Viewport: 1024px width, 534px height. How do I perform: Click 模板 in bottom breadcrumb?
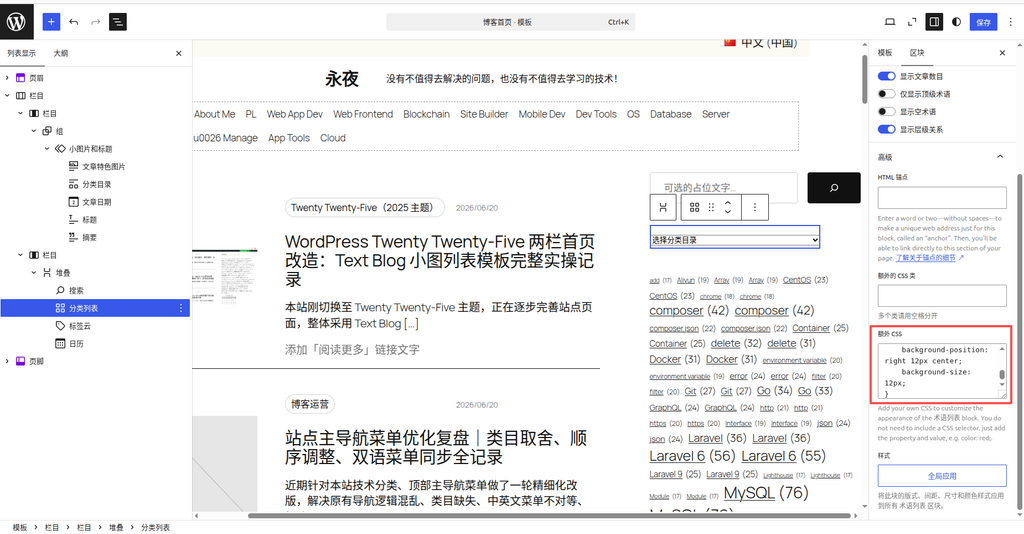click(20, 527)
